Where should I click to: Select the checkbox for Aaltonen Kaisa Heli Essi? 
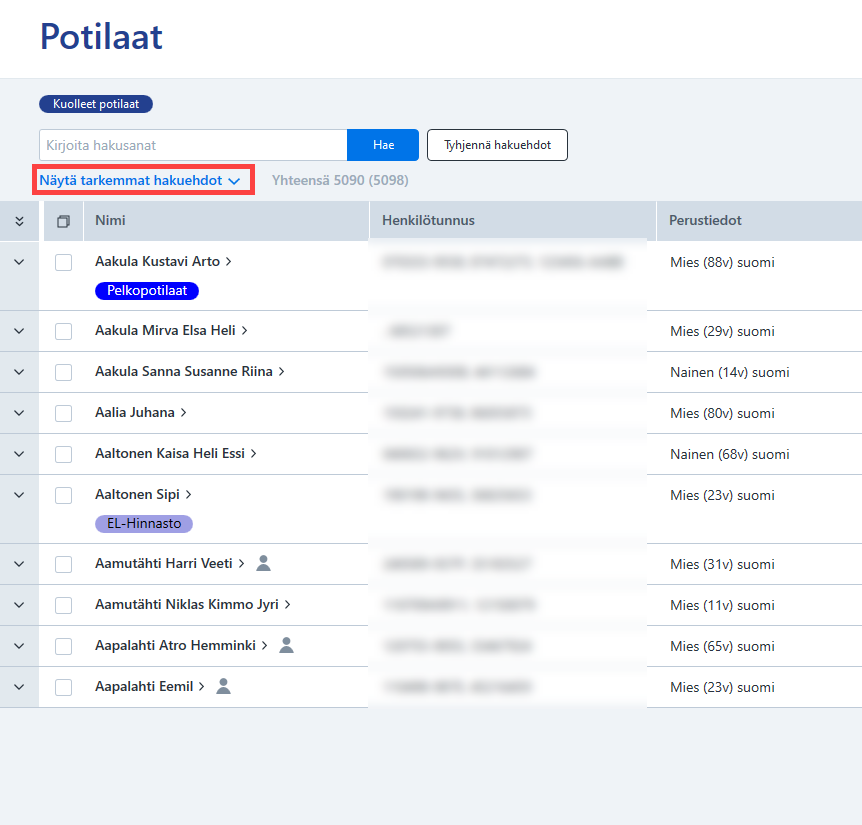[x=63, y=455]
